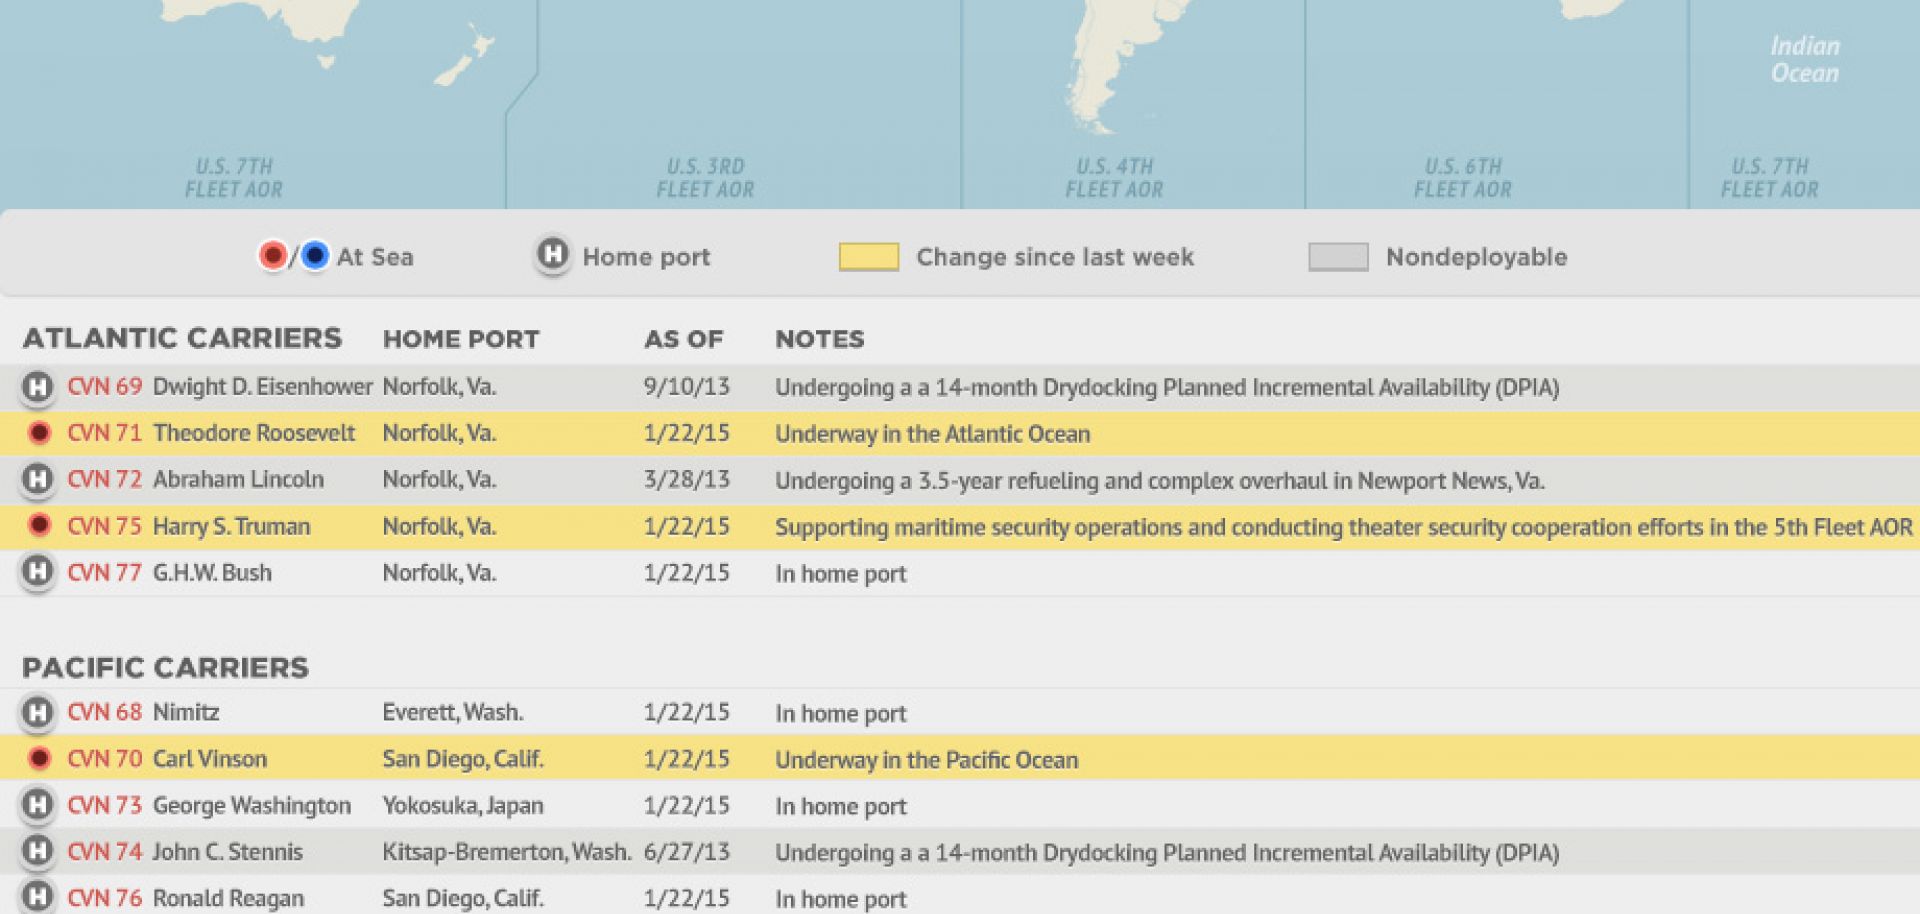Click the highlighted Harry S. Truman row
This screenshot has width=1920, height=914.
point(960,526)
